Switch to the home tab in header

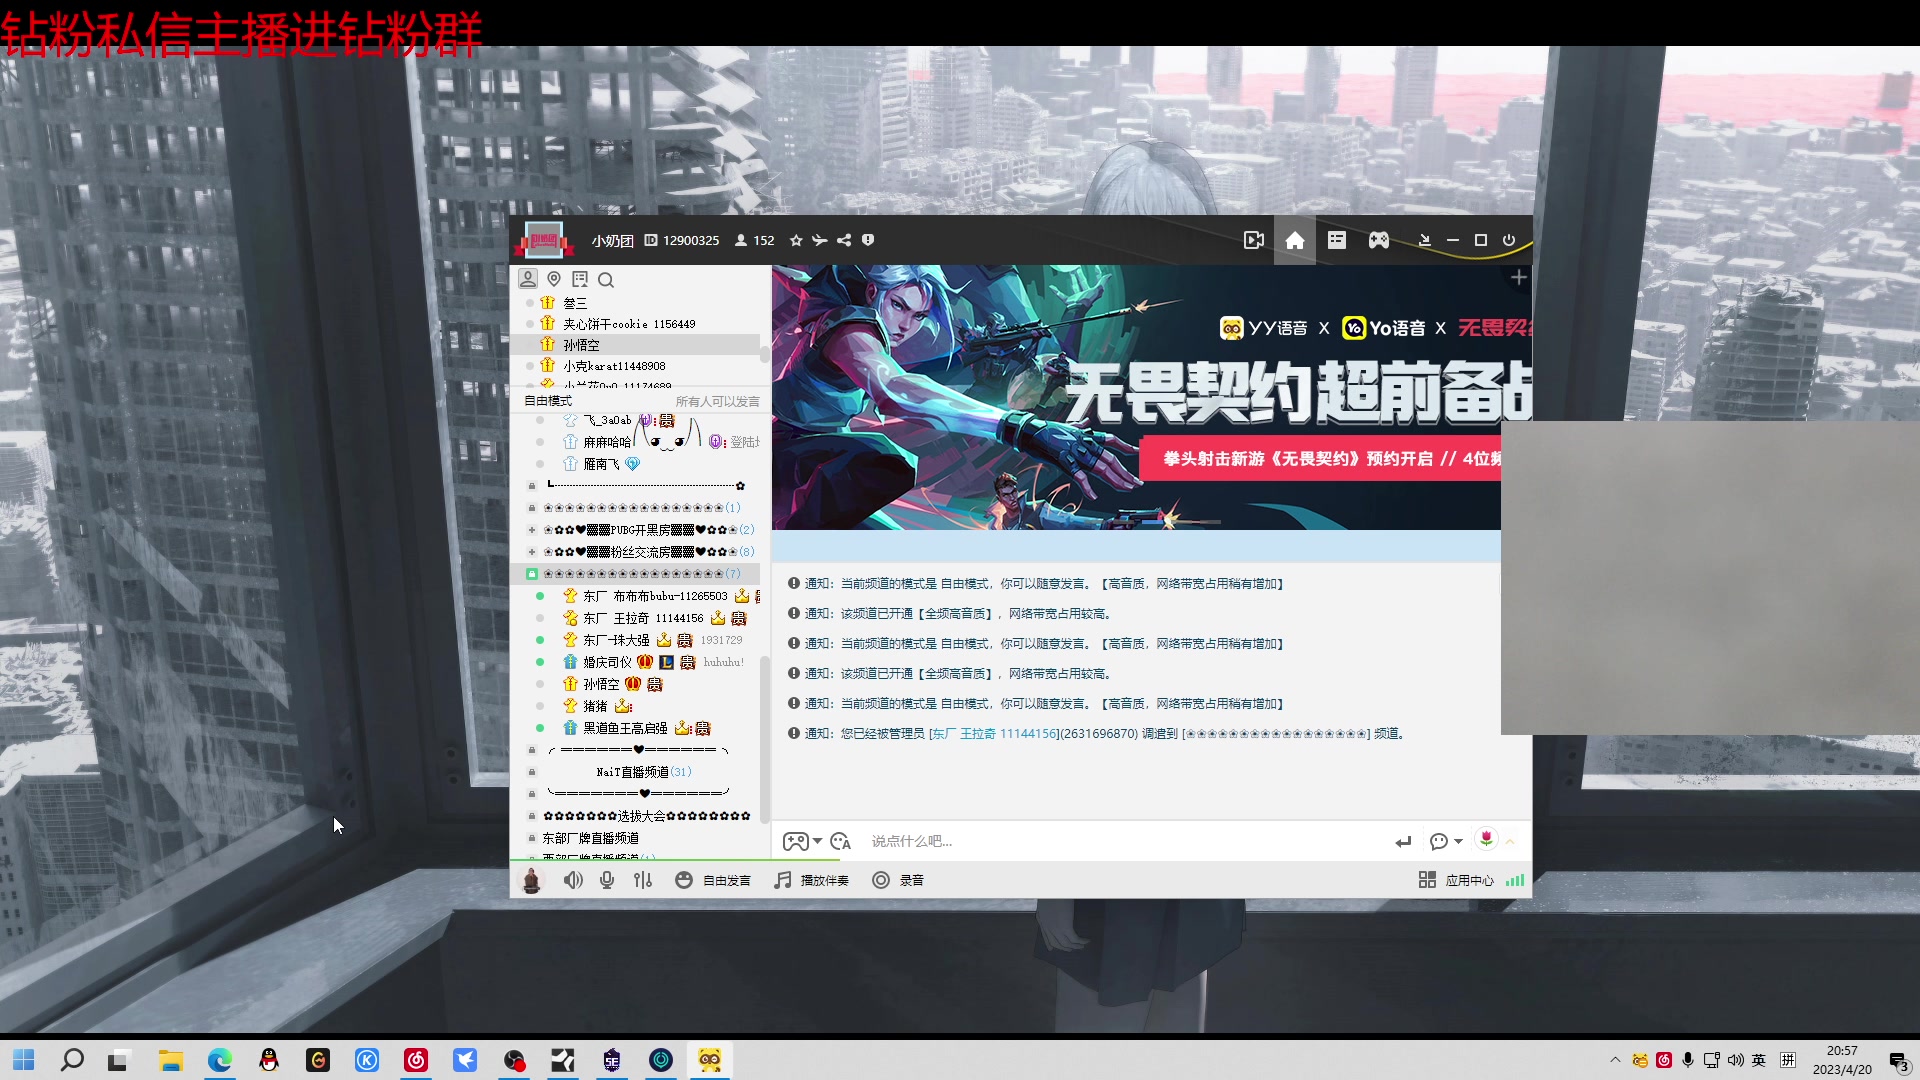click(1295, 240)
